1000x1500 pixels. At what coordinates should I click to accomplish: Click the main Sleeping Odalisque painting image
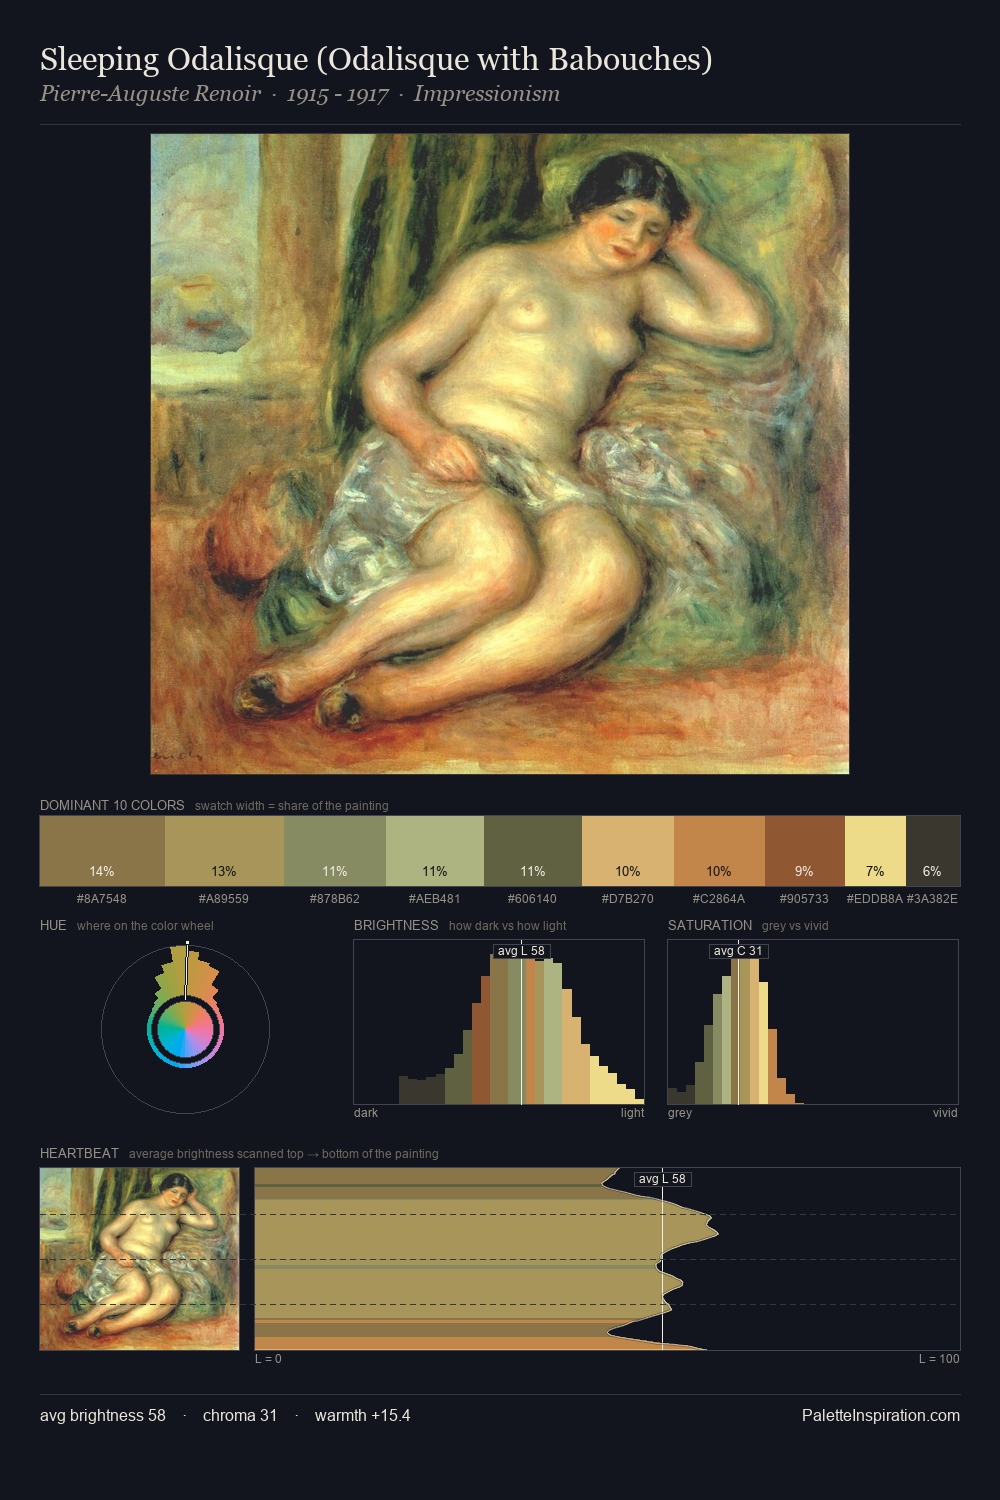tap(500, 454)
